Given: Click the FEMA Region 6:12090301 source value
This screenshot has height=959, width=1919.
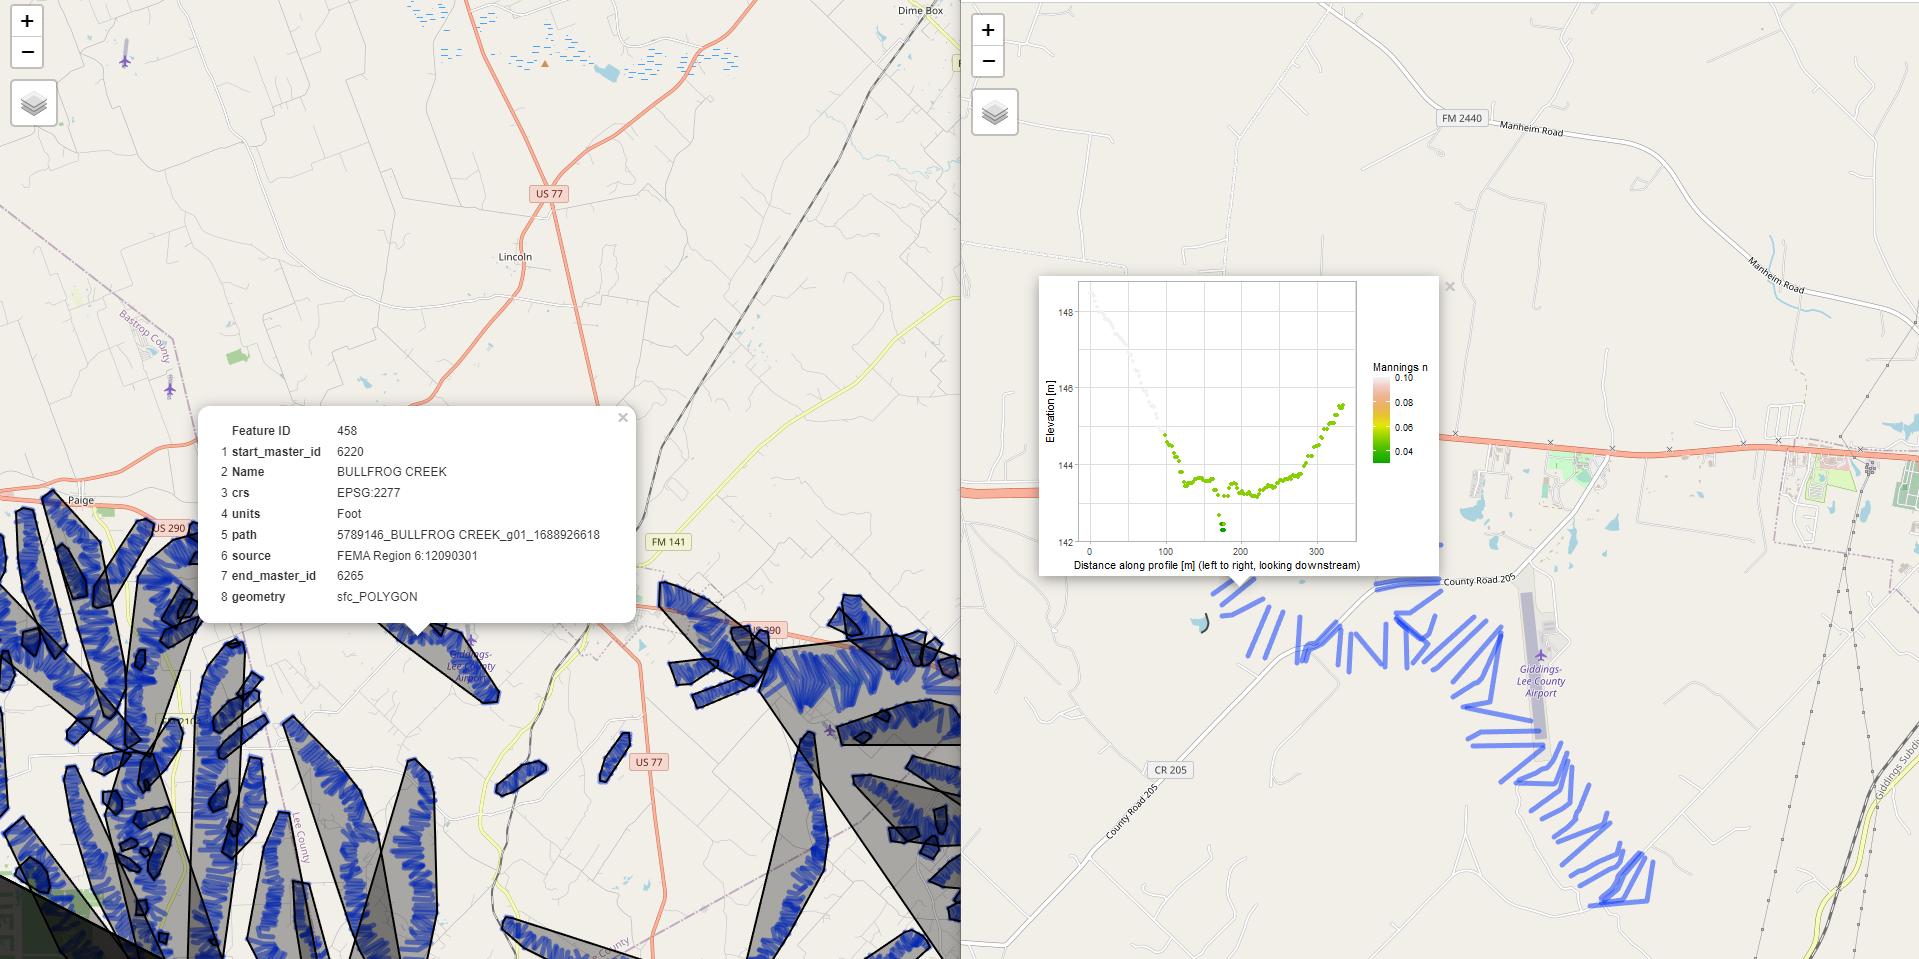Looking at the screenshot, I should pos(407,556).
